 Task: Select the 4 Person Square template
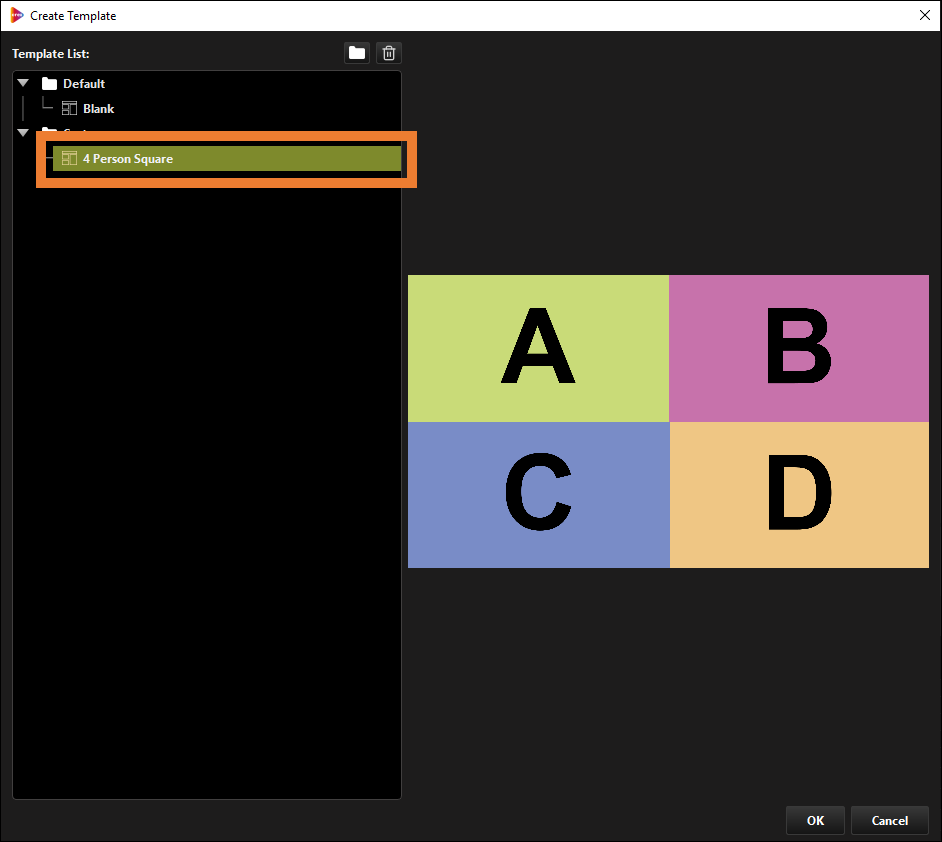coord(226,159)
